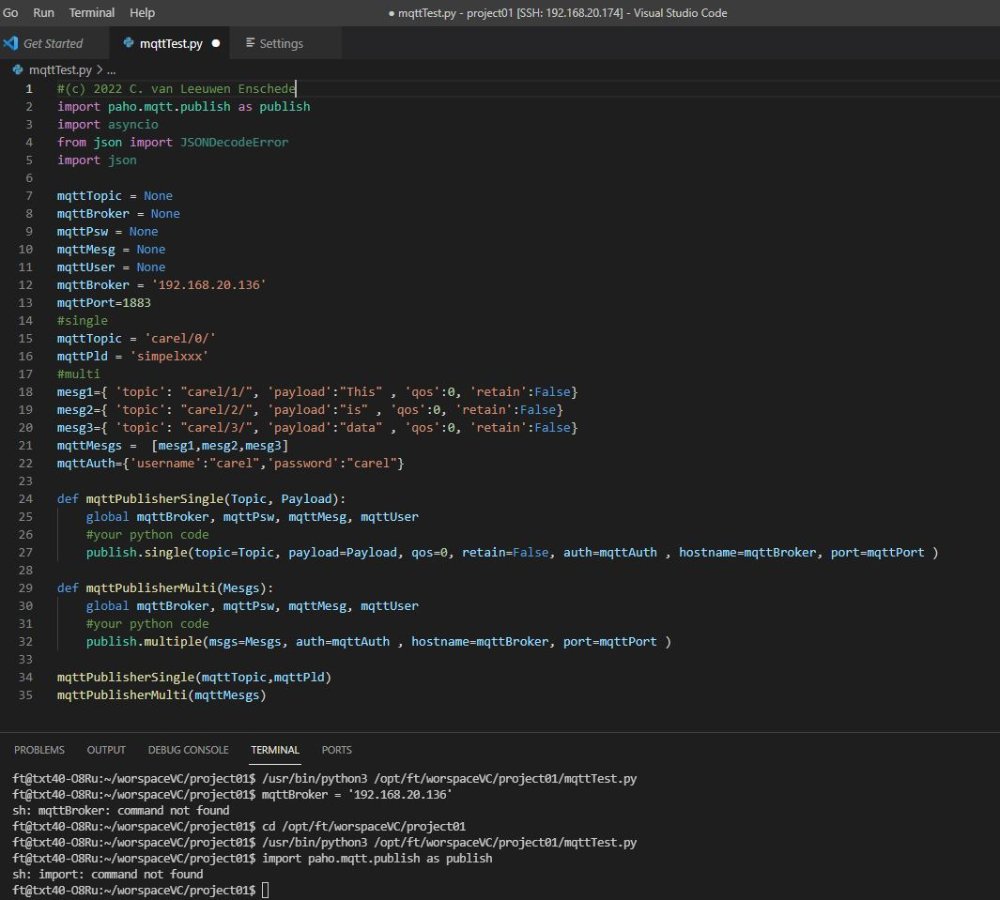Click 'JSONDecodeError' on line 4
The width and height of the screenshot is (1000, 900).
234,142
